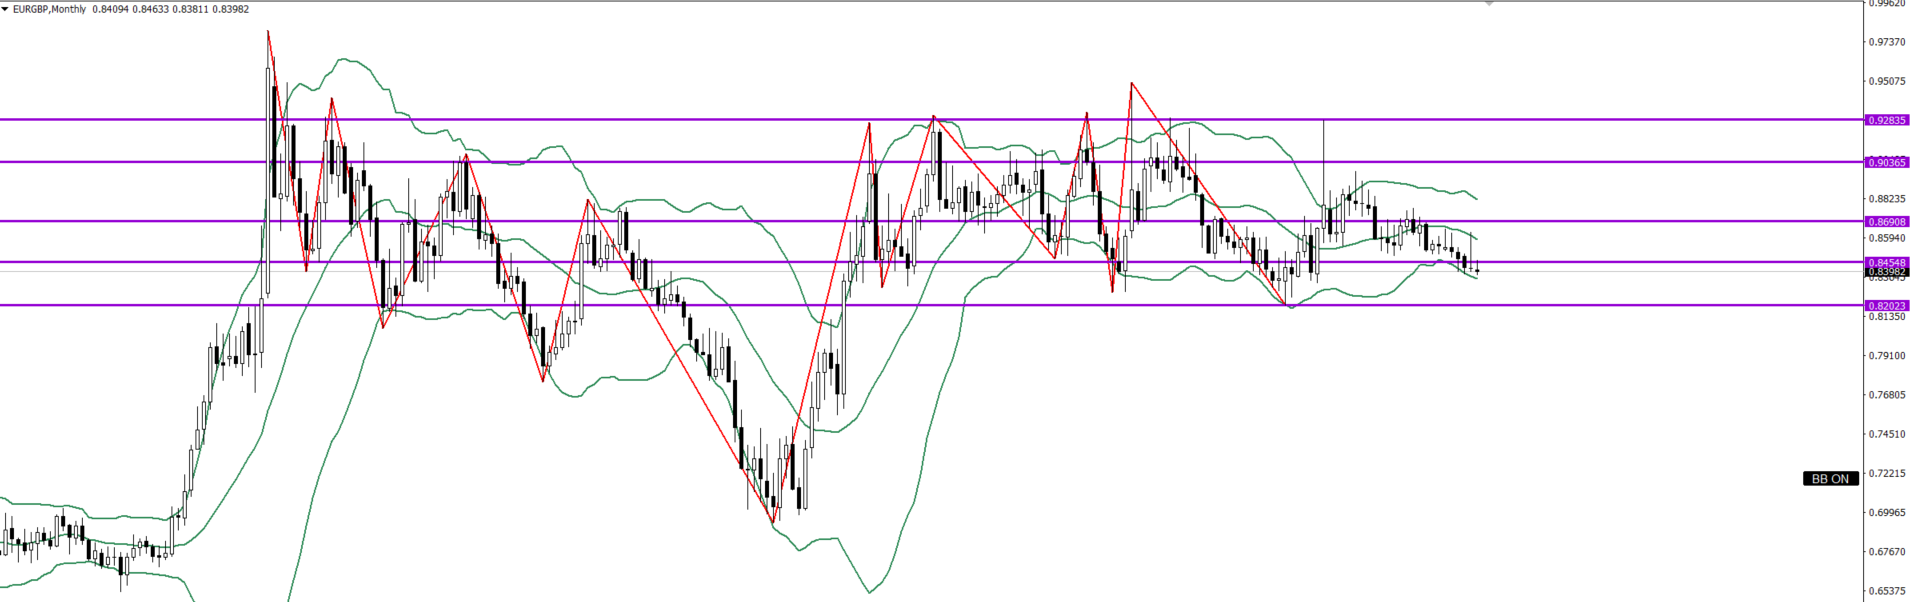The height and width of the screenshot is (602, 1912).
Task: Select the 0.82023 purple price label
Action: pos(1887,306)
